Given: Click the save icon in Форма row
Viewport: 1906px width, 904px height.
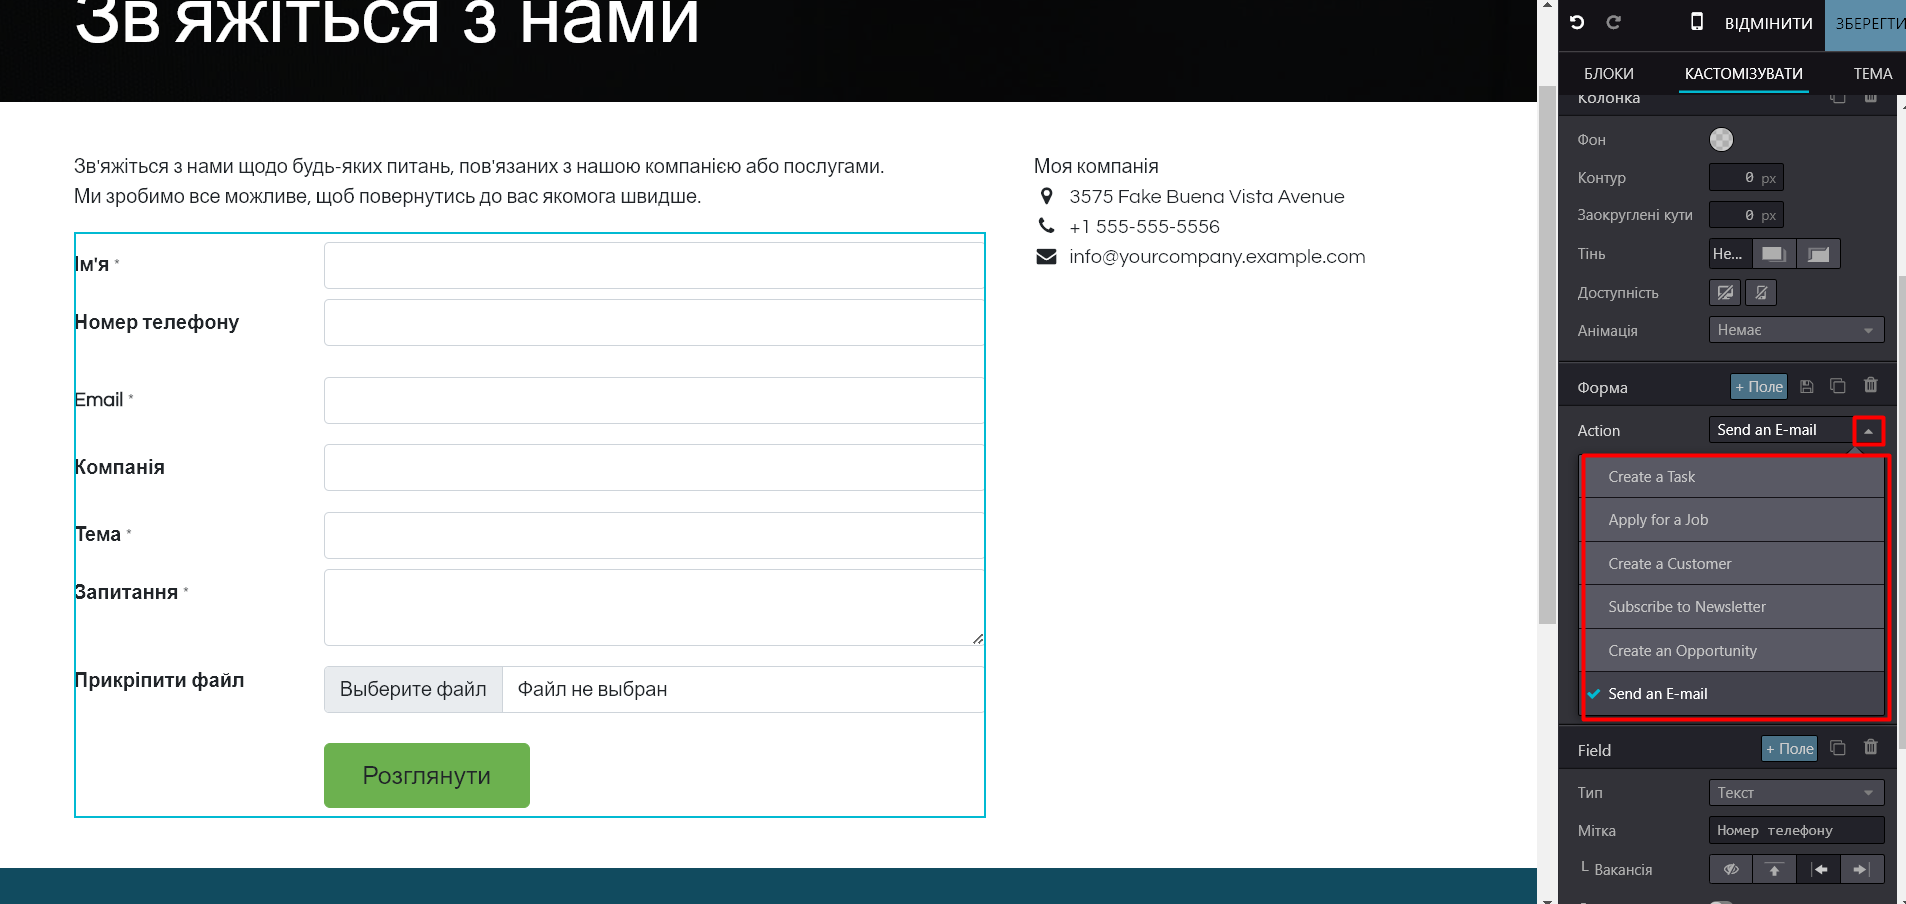Looking at the screenshot, I should [x=1806, y=387].
